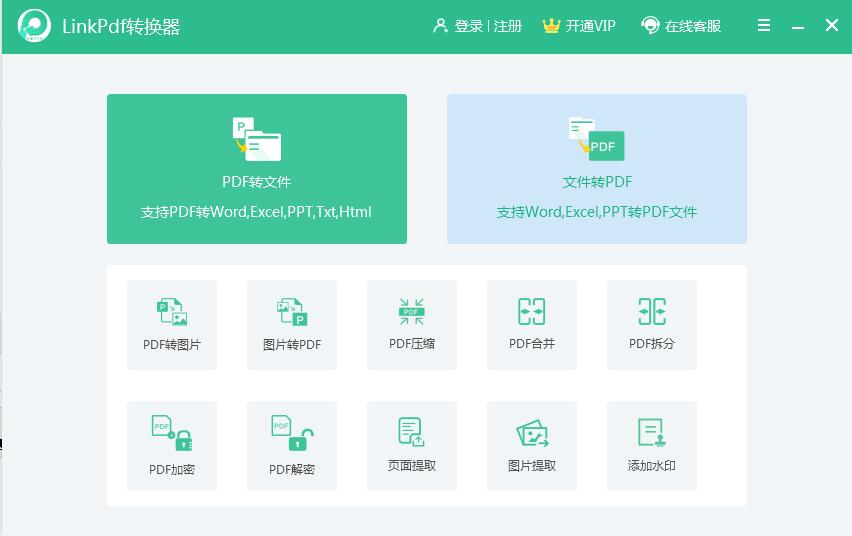Close the LinkPdf window

pos(831,25)
